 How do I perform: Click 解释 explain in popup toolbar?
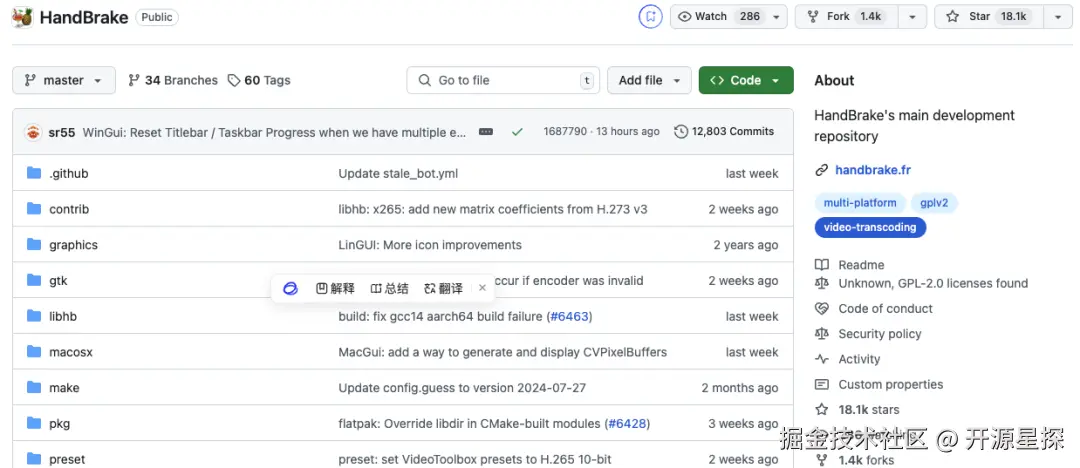click(335, 288)
